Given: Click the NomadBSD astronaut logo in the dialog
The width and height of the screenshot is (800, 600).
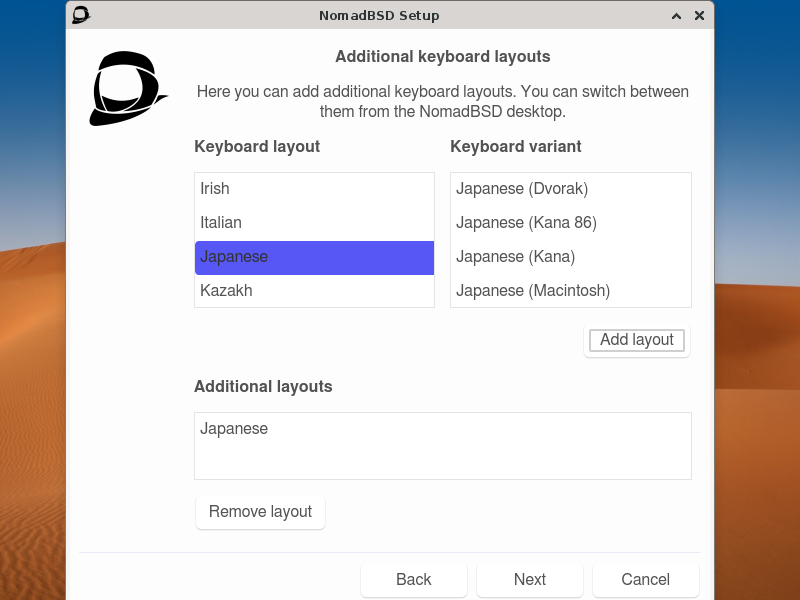Looking at the screenshot, I should [x=128, y=88].
